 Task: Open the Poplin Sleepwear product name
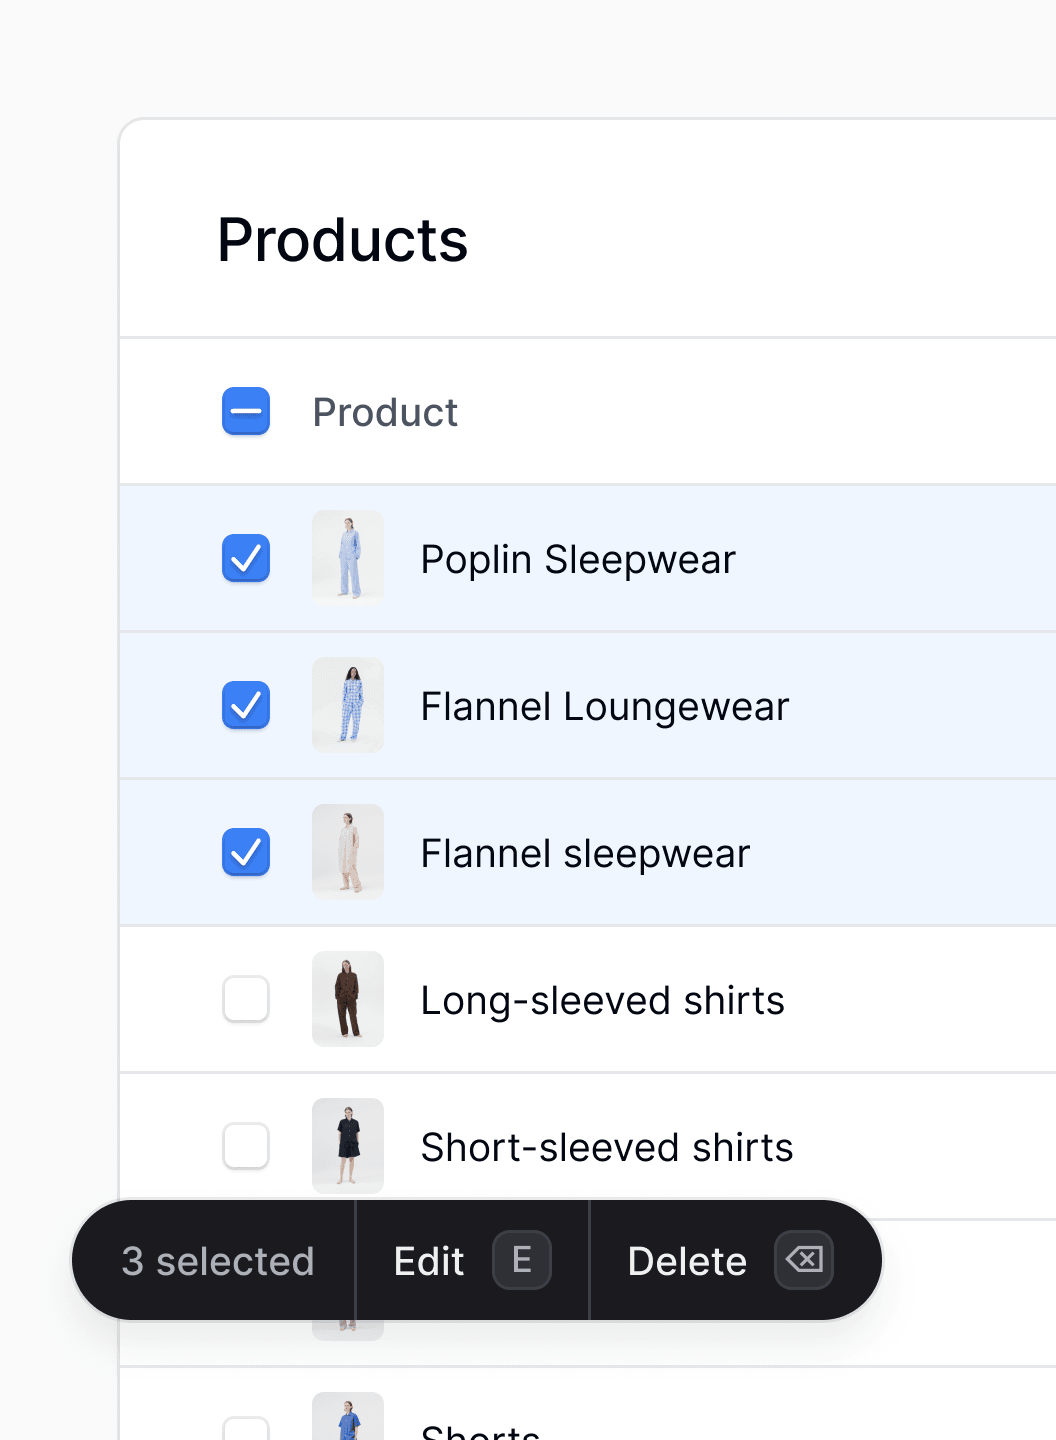tap(578, 560)
